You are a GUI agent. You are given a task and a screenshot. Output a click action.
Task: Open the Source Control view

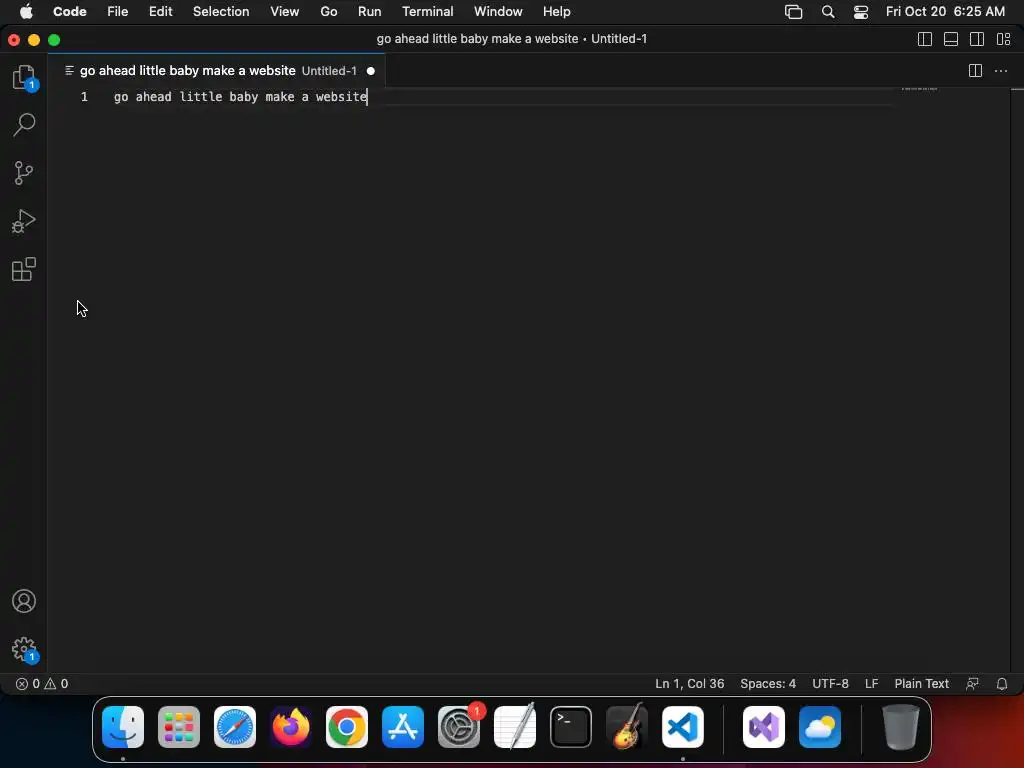point(24,173)
